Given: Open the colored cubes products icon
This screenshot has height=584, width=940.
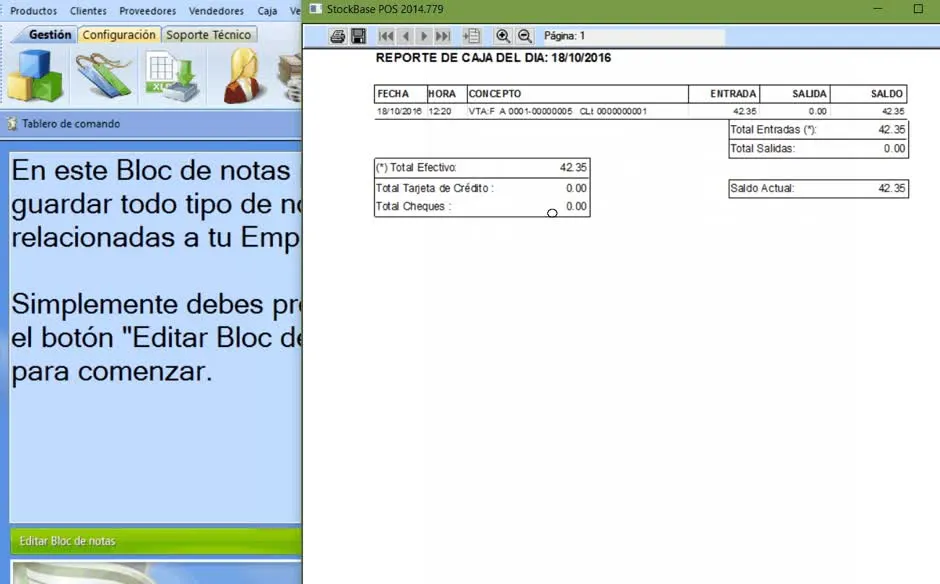Looking at the screenshot, I should (35, 76).
